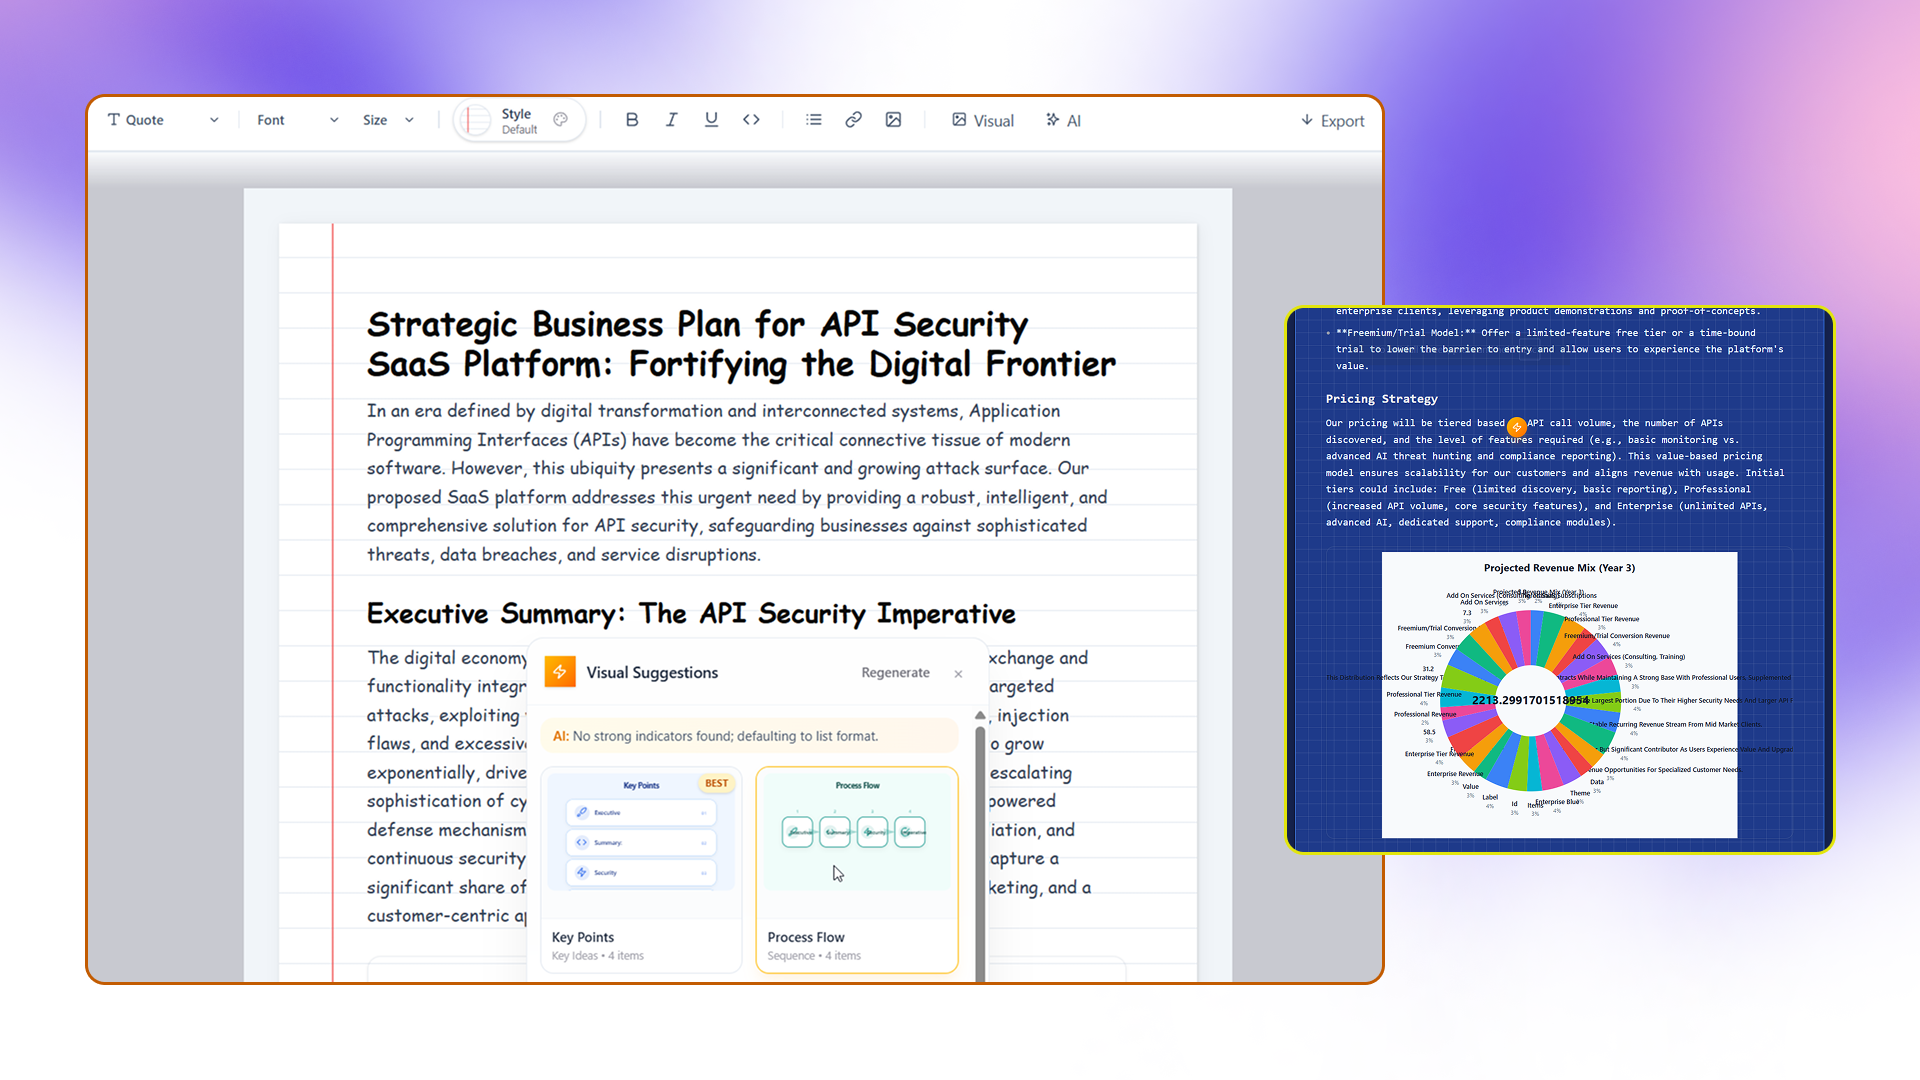Click the orange AI marker in Pricing Strategy
The image size is (1920, 1080).
1517,427
